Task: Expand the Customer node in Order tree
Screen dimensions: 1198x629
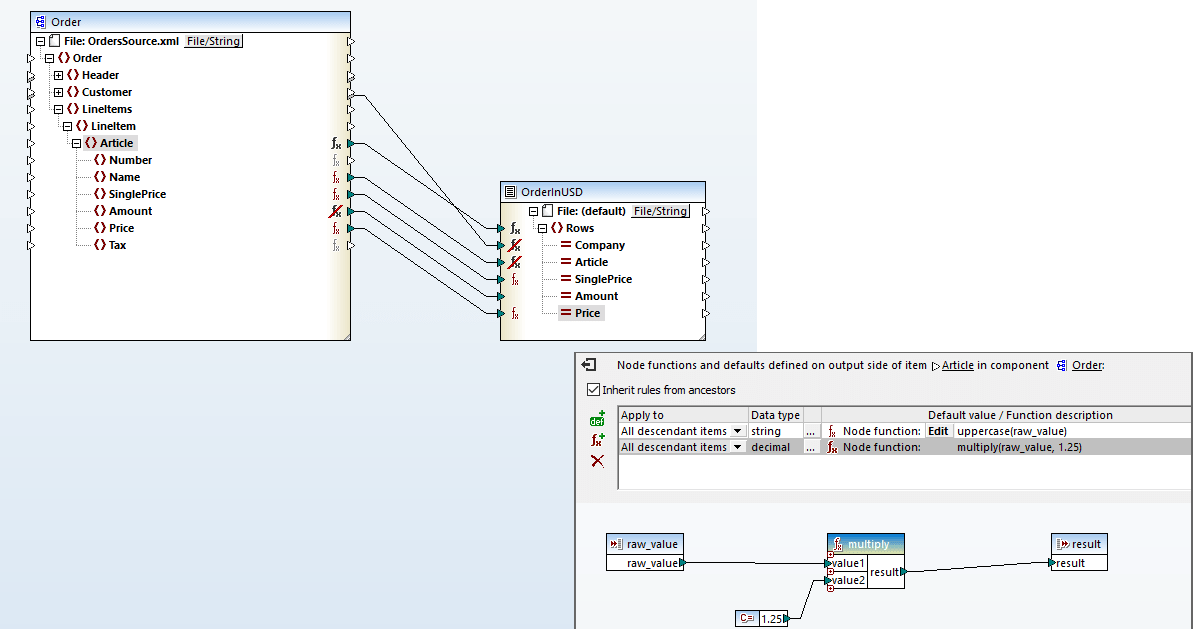Action: coord(58,92)
